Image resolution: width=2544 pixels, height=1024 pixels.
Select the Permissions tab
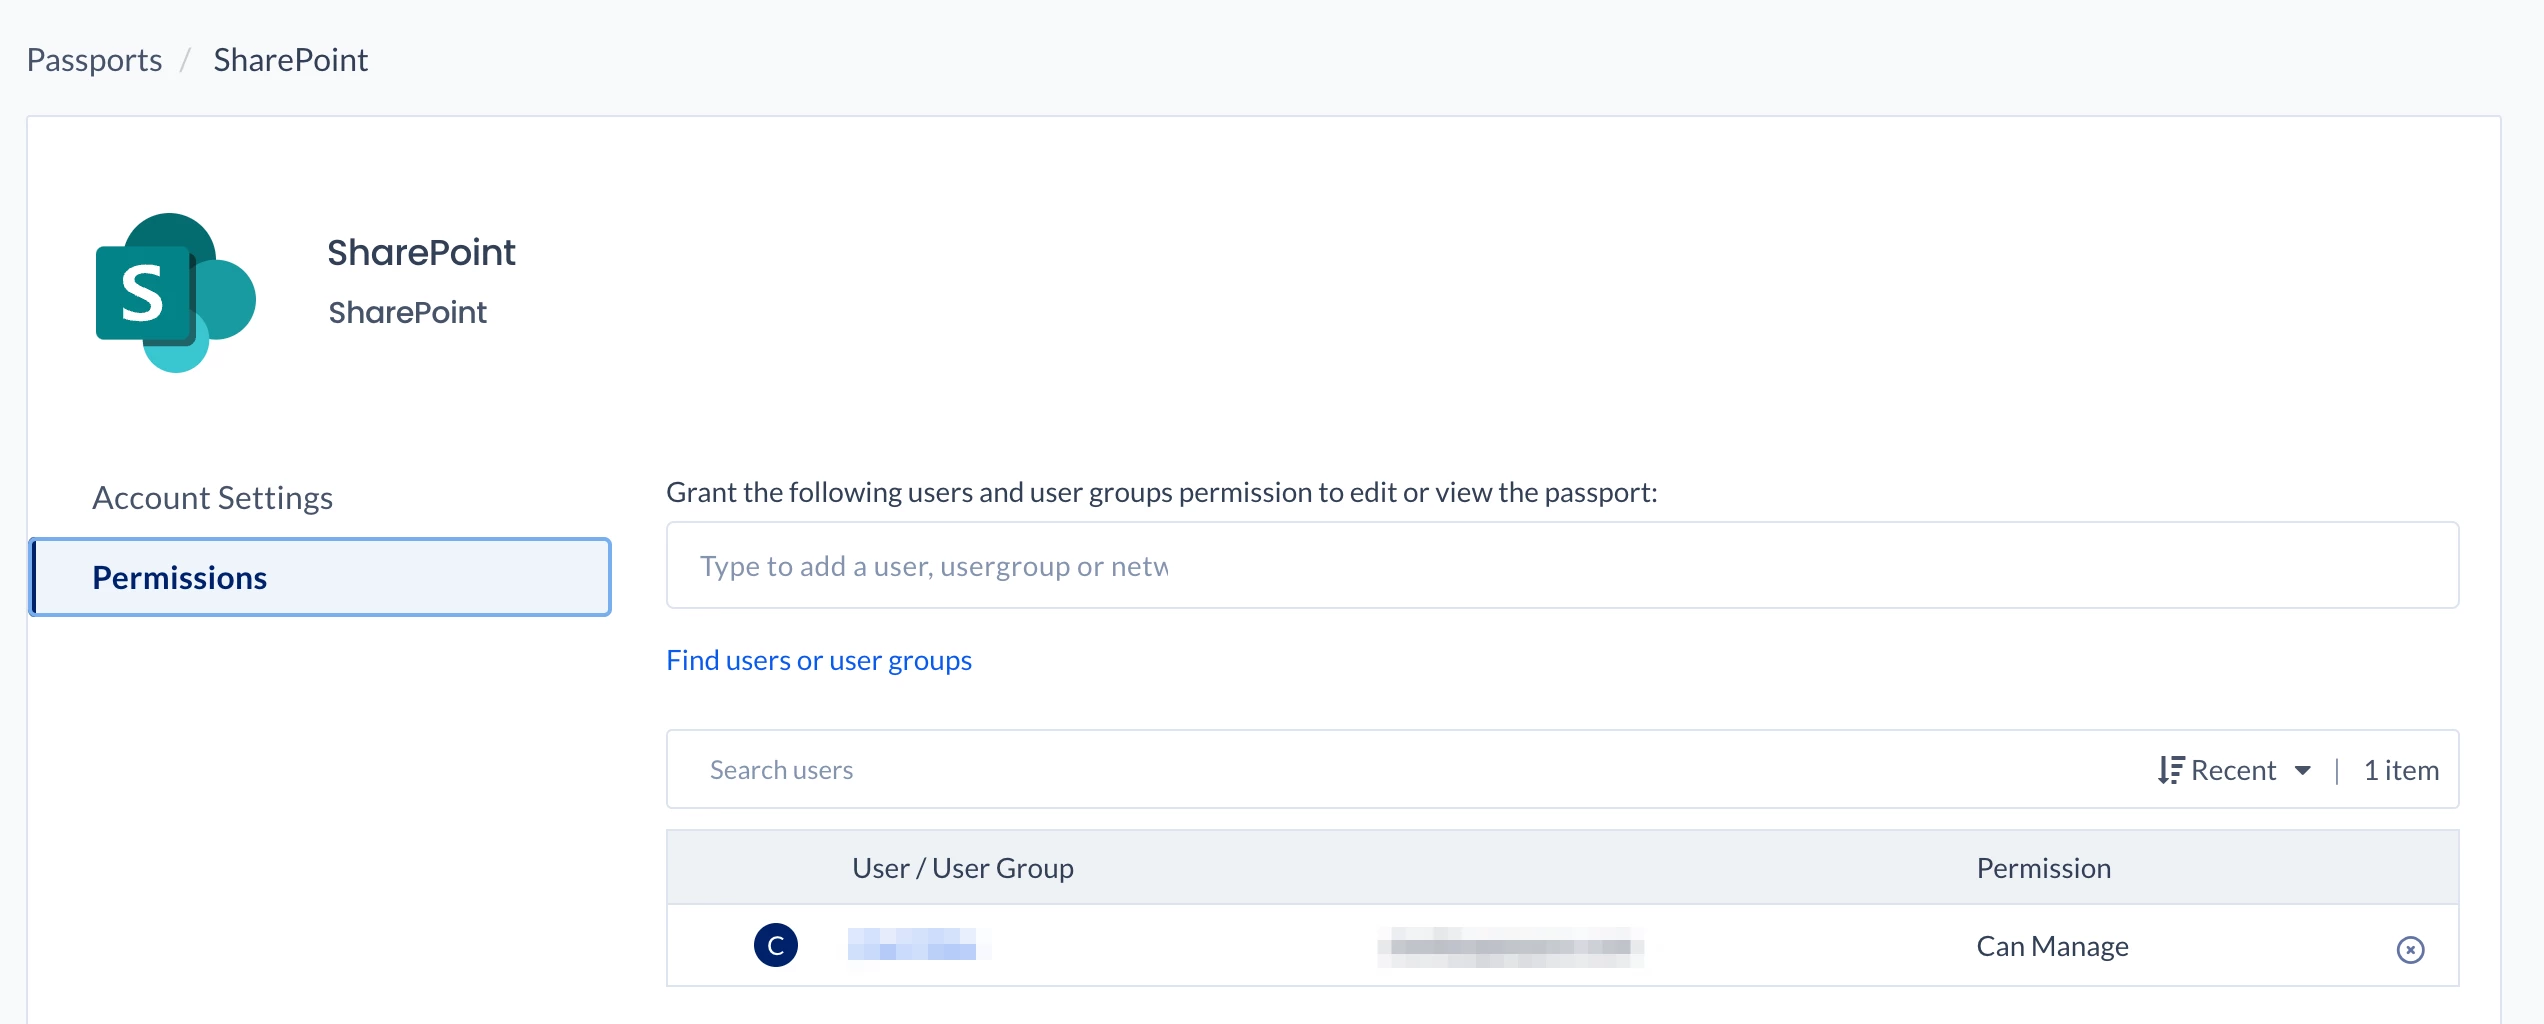tap(320, 577)
